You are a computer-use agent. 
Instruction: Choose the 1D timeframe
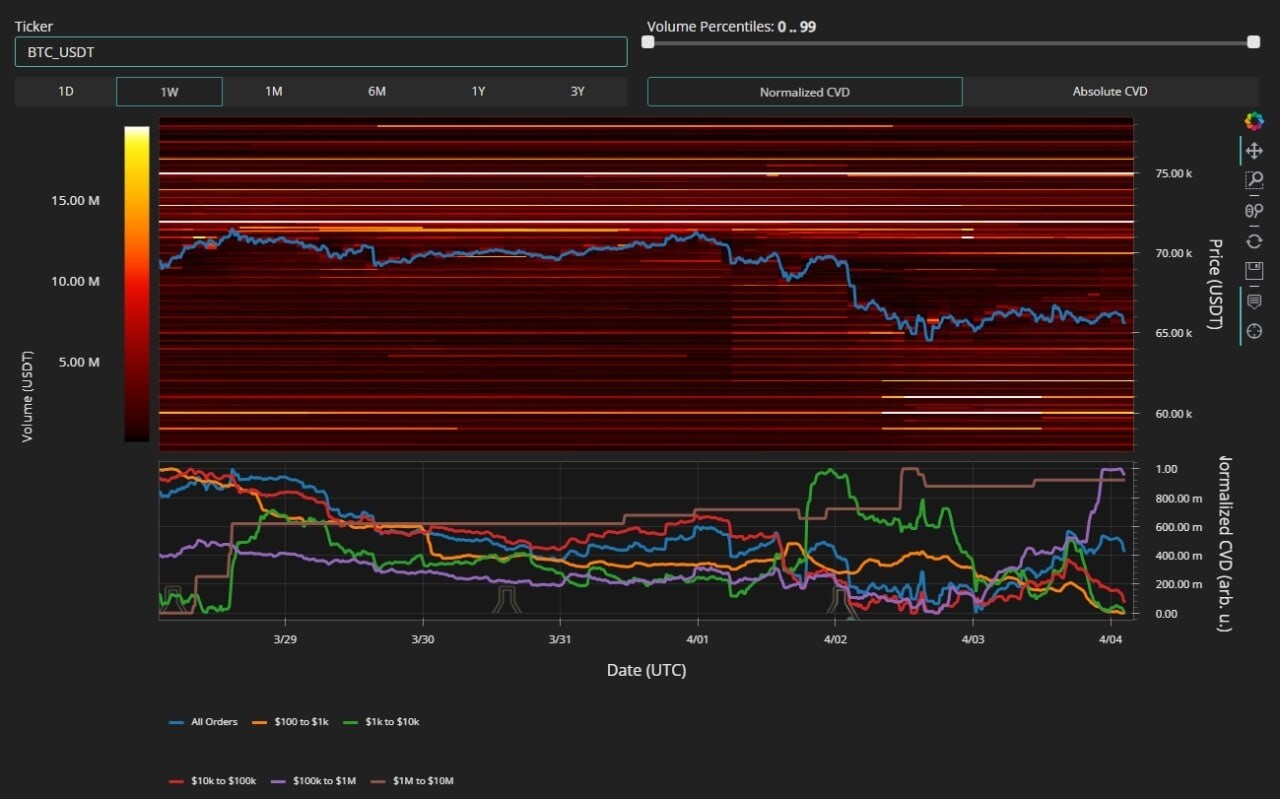coord(66,92)
